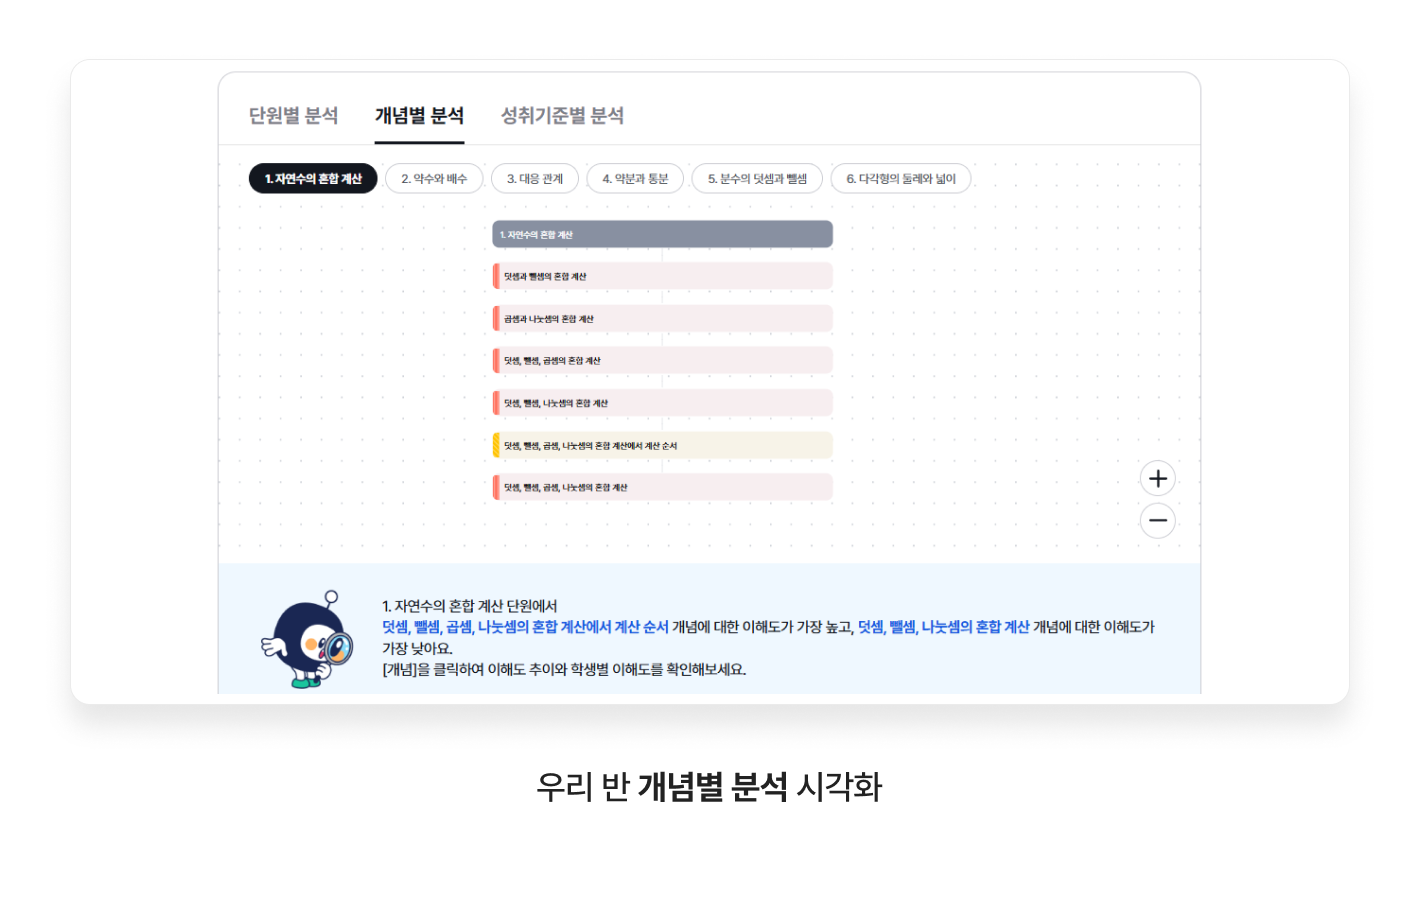Viewport: 1420px width, 913px height.
Task: Click the blue 계산 순서 link in summary
Action: click(525, 627)
